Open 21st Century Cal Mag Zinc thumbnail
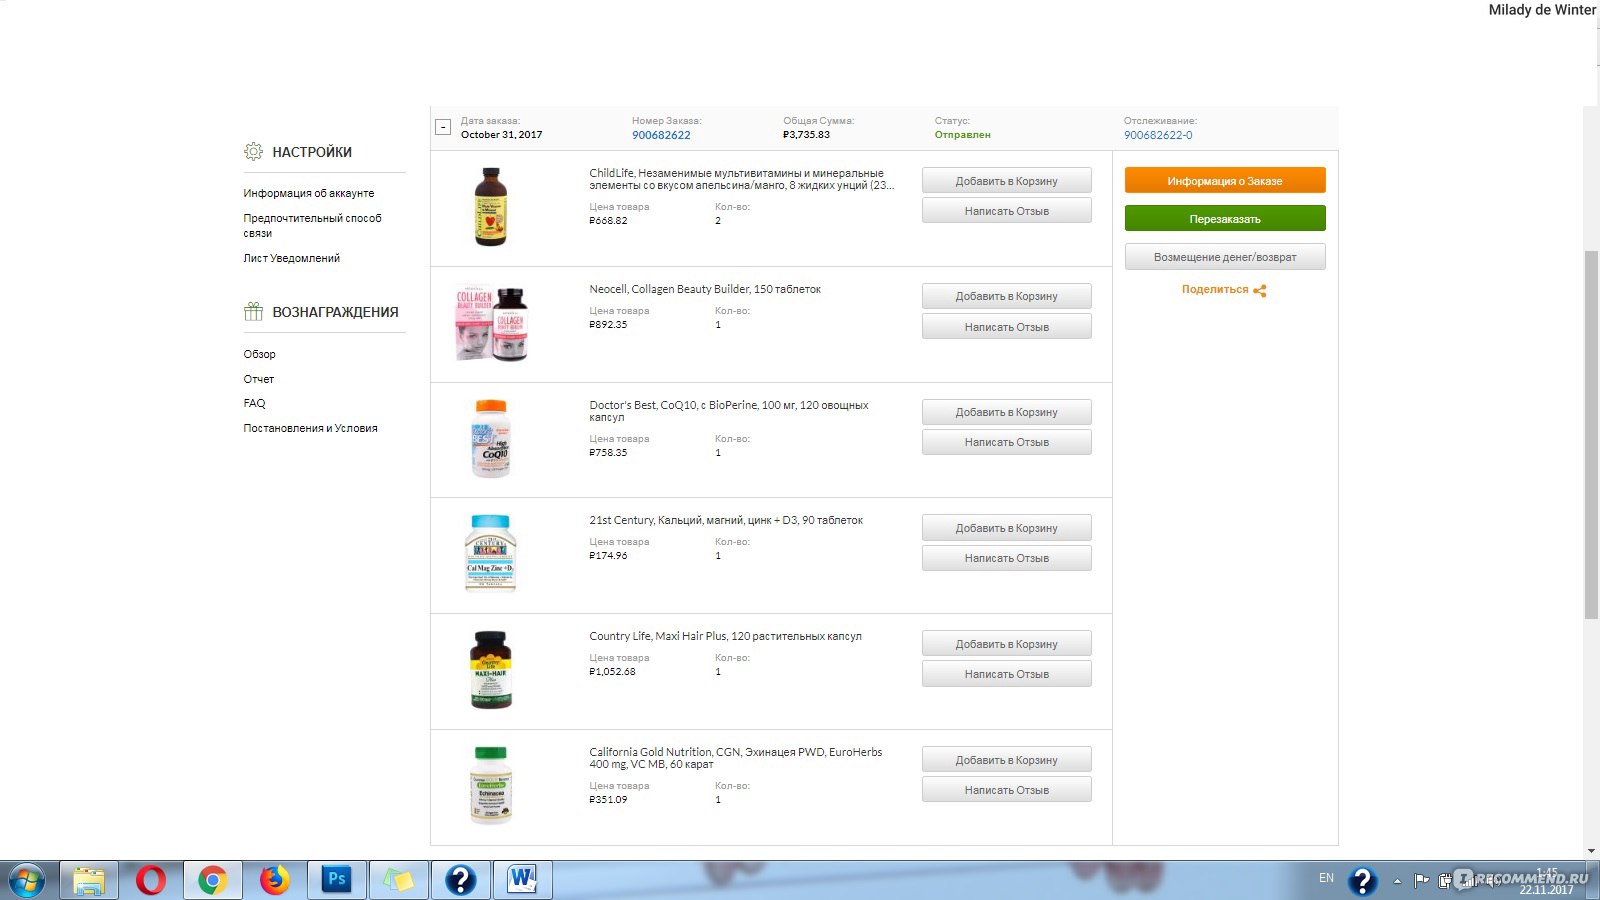 (x=491, y=553)
